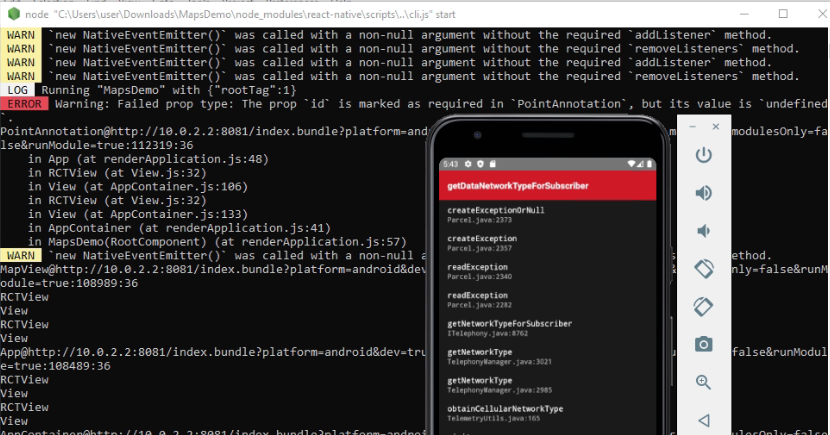
Task: Rotate emulator right using rotate icon
Action: point(703,306)
